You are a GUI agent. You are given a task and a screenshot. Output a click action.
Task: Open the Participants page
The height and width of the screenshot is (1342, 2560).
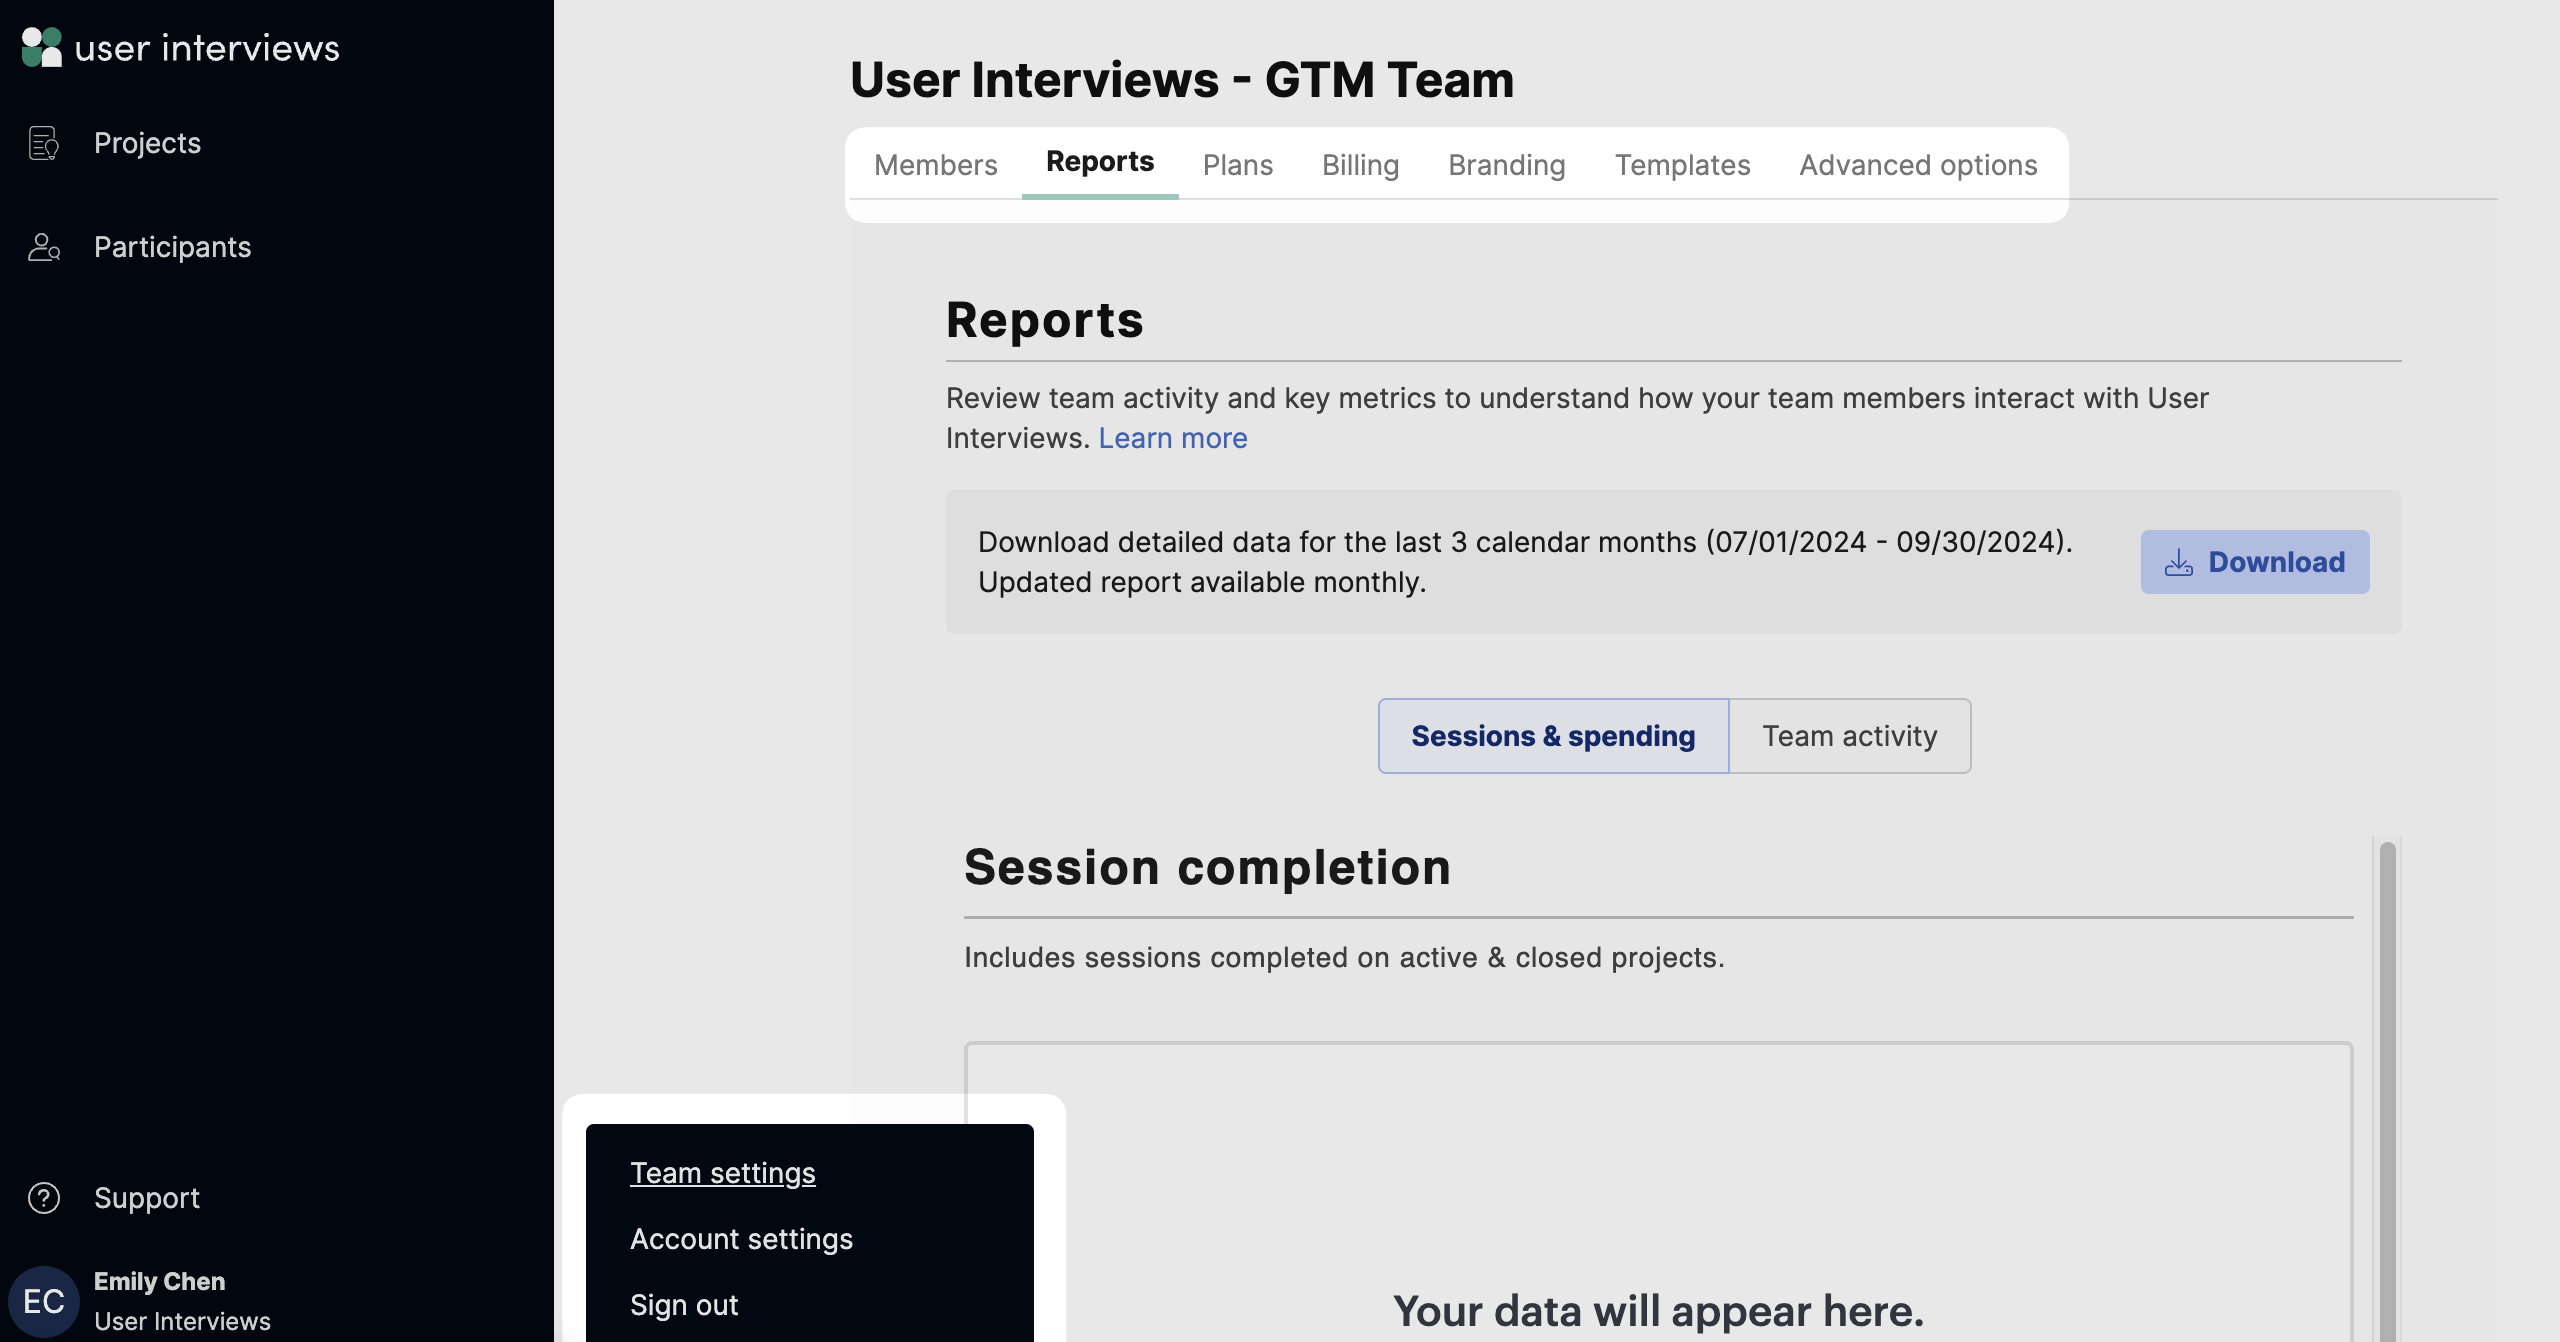click(172, 247)
